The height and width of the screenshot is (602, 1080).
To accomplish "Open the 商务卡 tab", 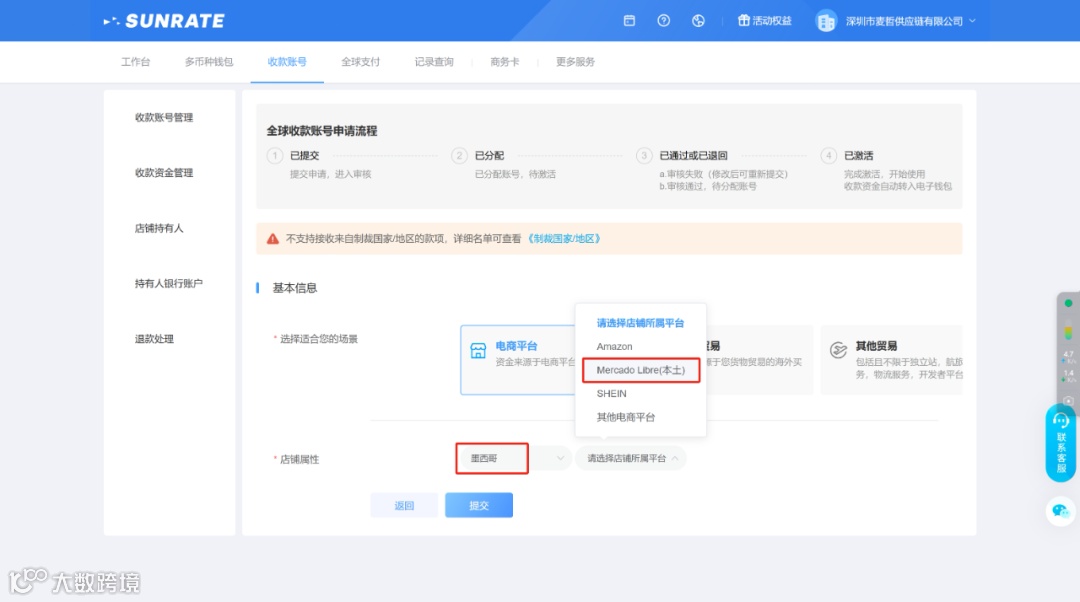I will [x=504, y=62].
